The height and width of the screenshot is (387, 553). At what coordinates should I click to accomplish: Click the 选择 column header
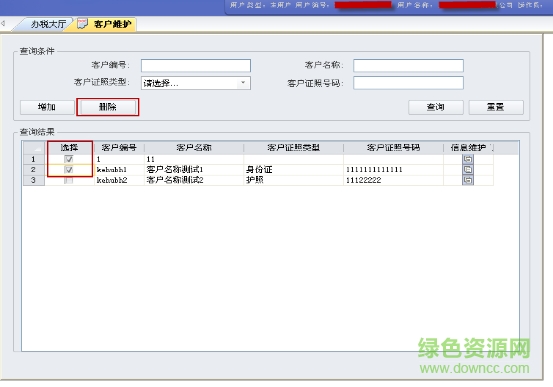coord(69,147)
